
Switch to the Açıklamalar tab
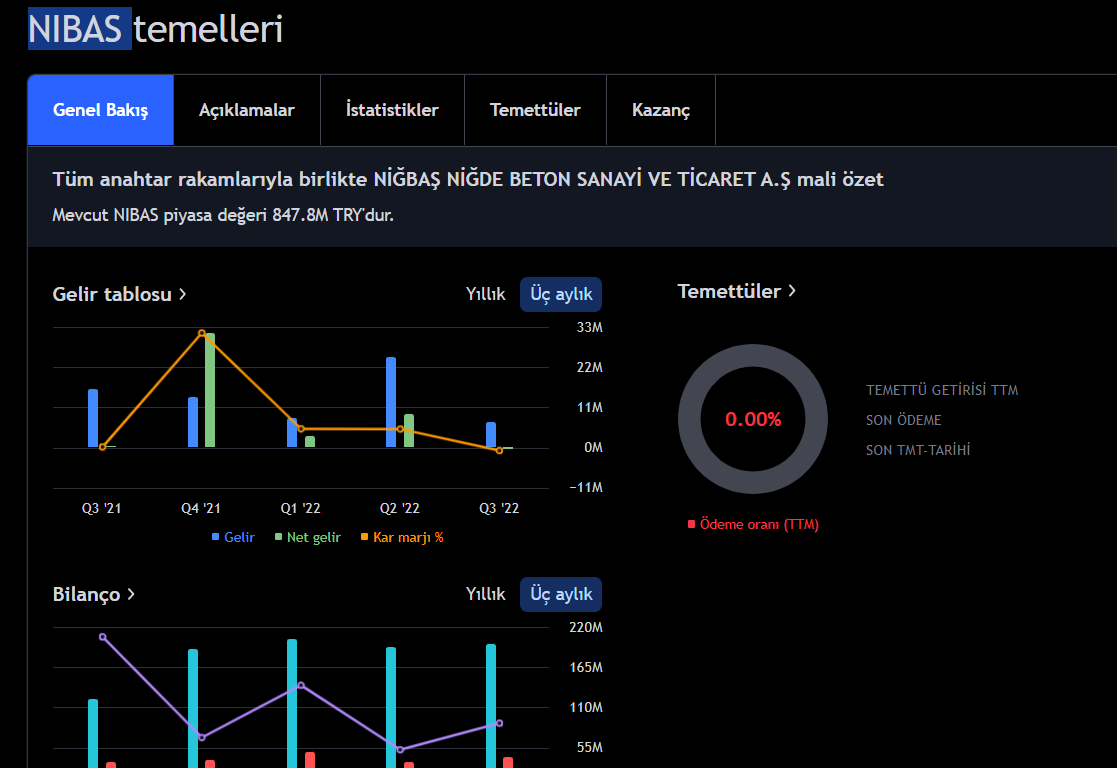pyautogui.click(x=246, y=110)
